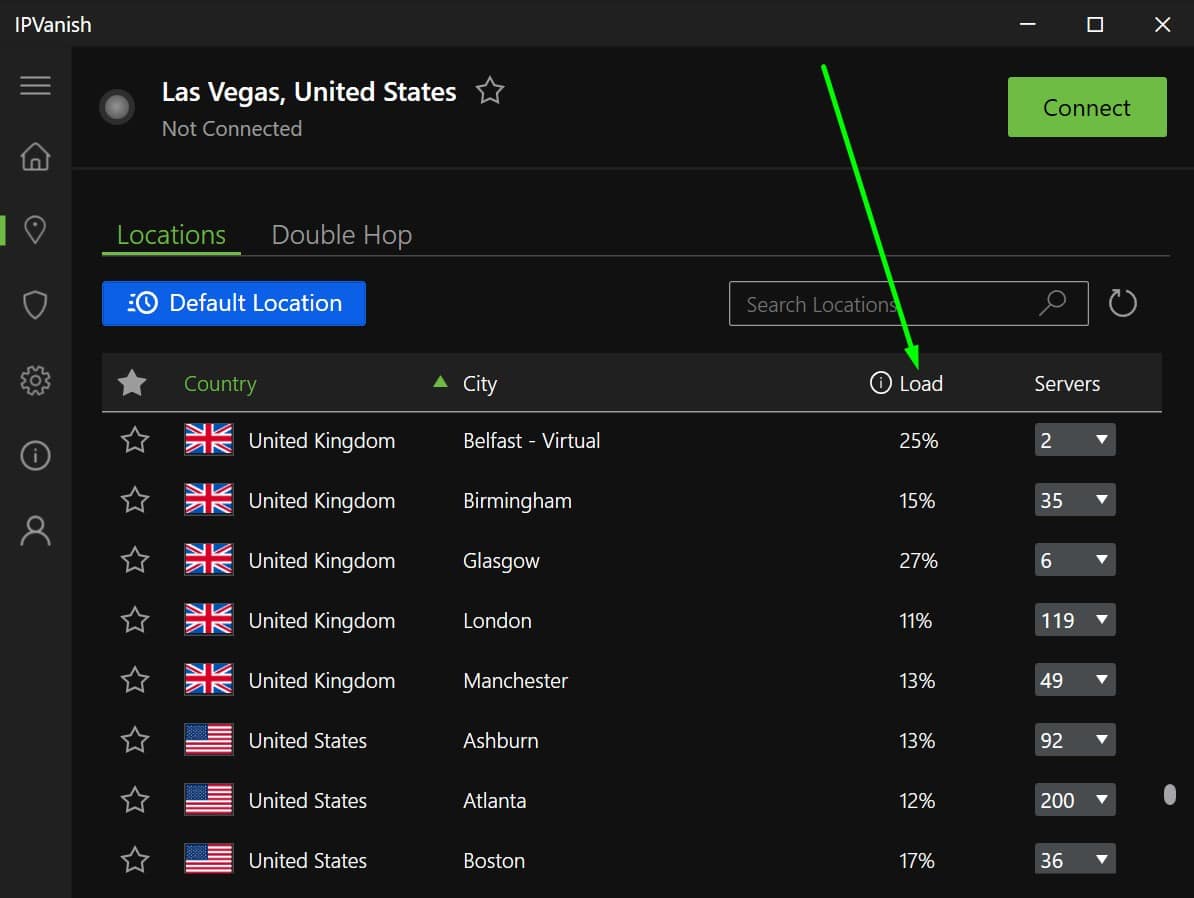Toggle sort via Country sort arrow
This screenshot has width=1194, height=898.
[440, 381]
